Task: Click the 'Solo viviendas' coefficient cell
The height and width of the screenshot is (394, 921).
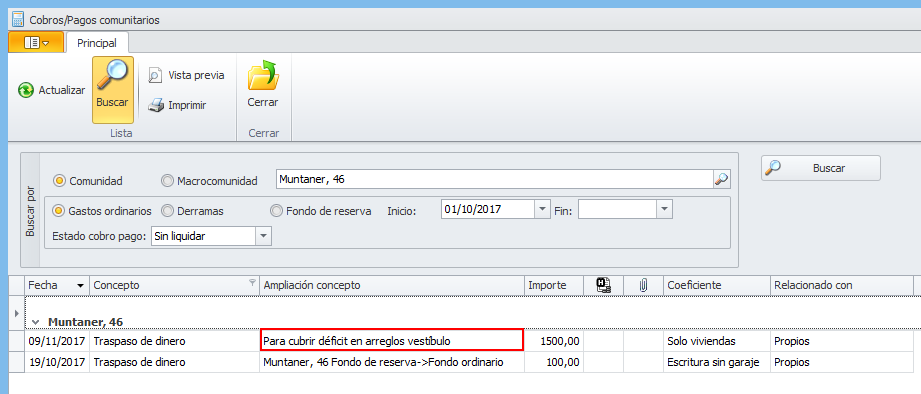Action: [717, 341]
